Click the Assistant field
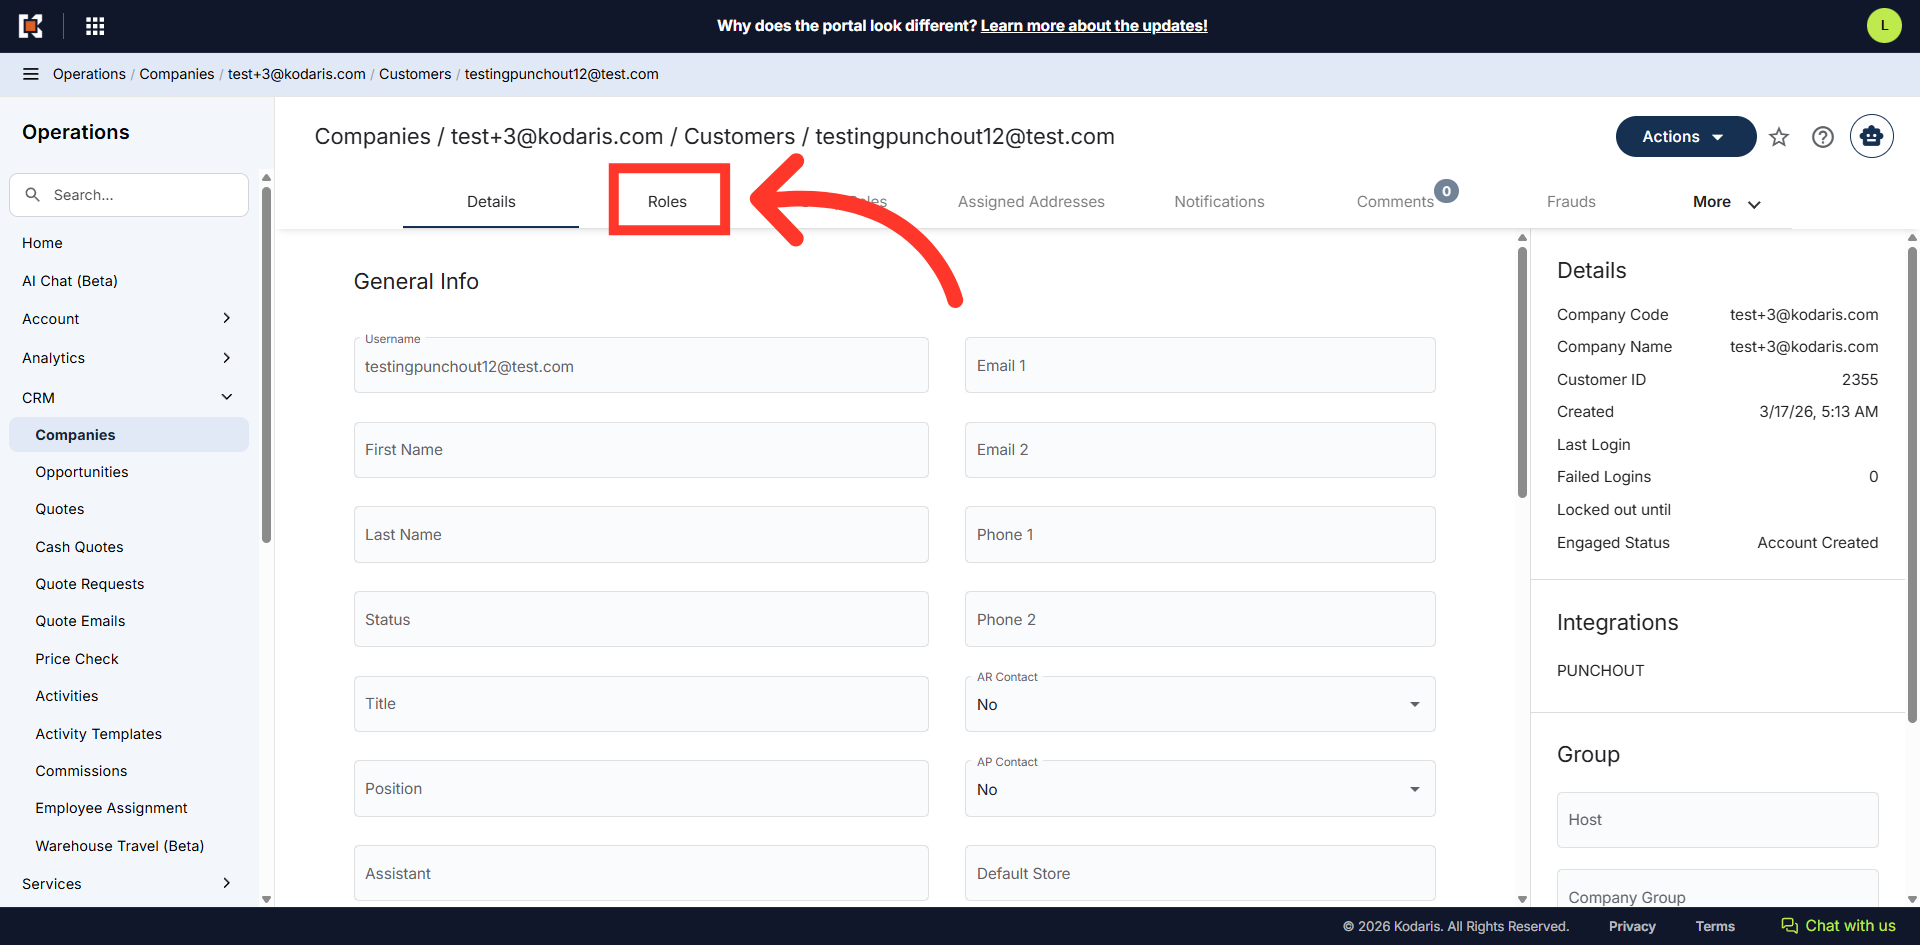This screenshot has width=1920, height=945. coord(641,873)
